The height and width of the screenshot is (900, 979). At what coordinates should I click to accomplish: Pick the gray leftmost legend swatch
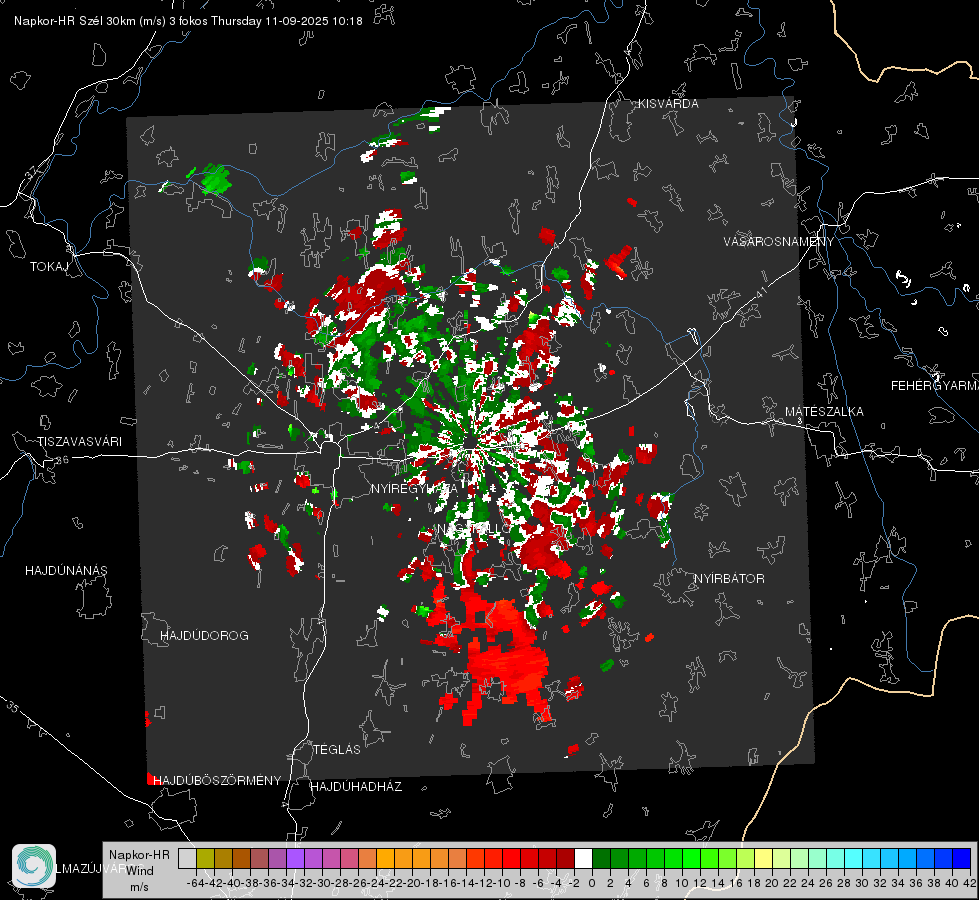(x=187, y=858)
